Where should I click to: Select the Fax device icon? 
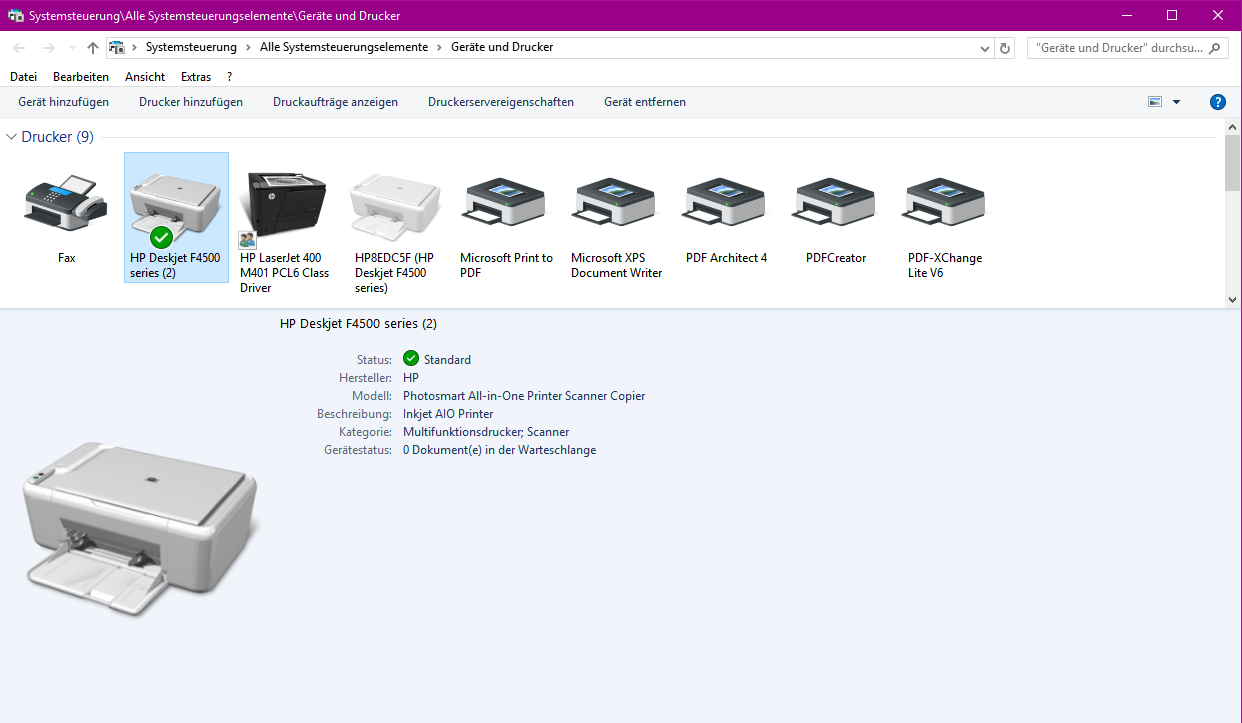click(66, 203)
